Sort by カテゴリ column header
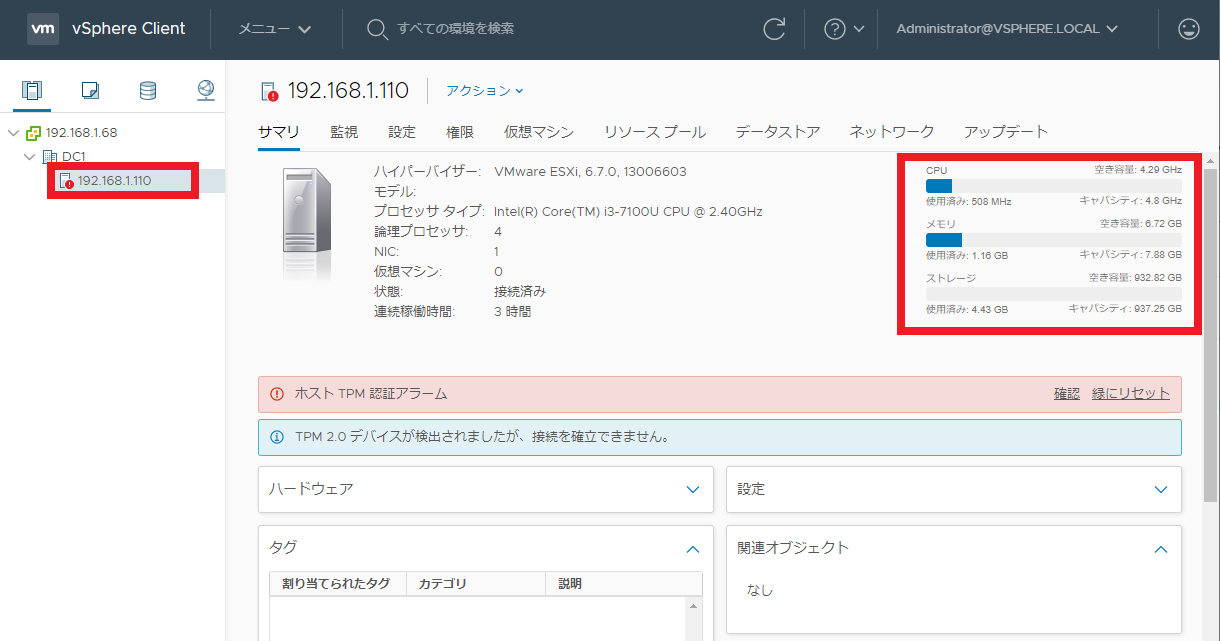Screen dimensions: 1221x641 (x=476, y=584)
